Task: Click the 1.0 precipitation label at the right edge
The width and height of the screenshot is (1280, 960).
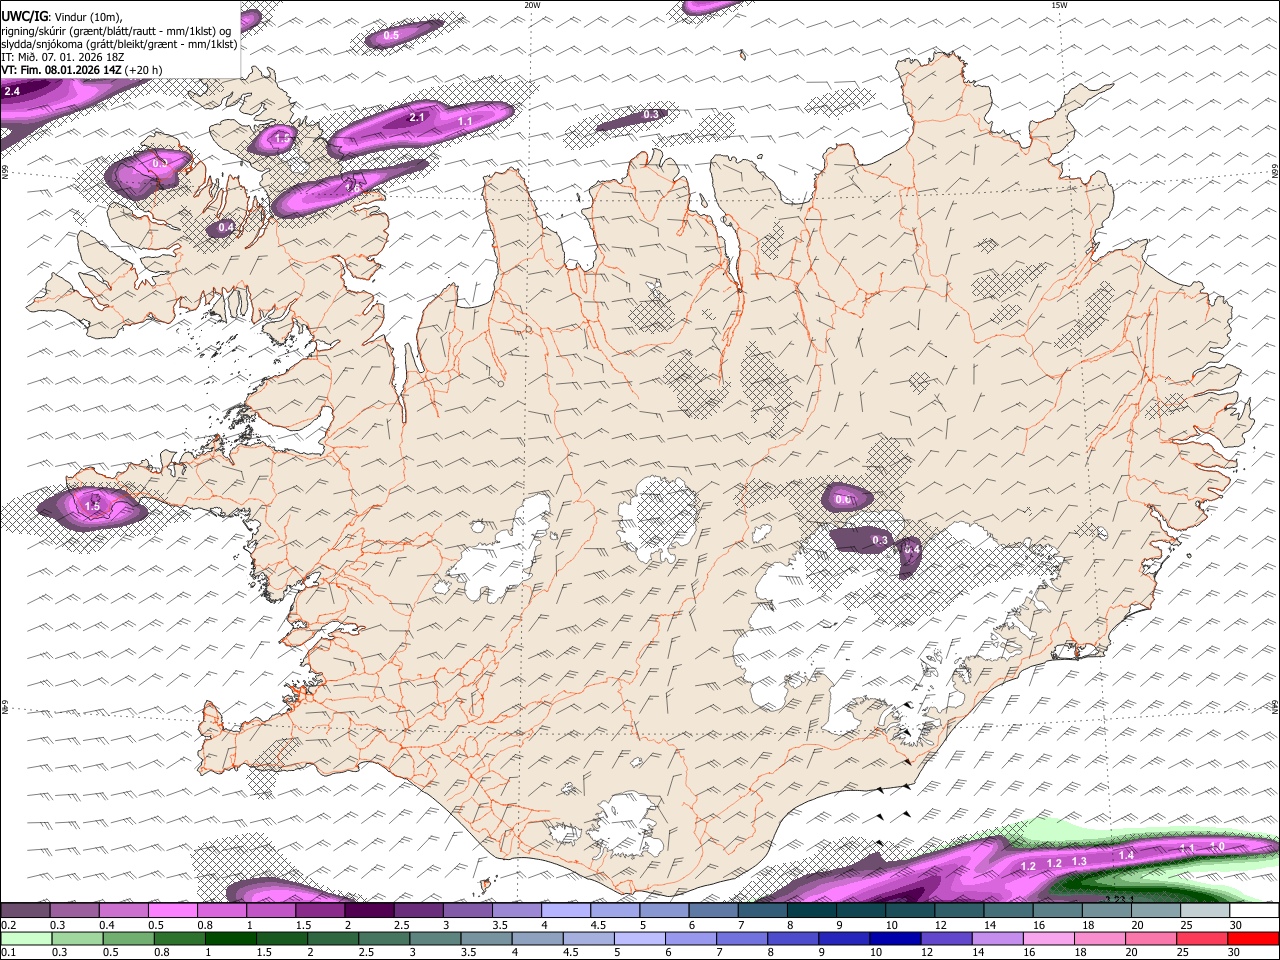Action: pos(1217,846)
